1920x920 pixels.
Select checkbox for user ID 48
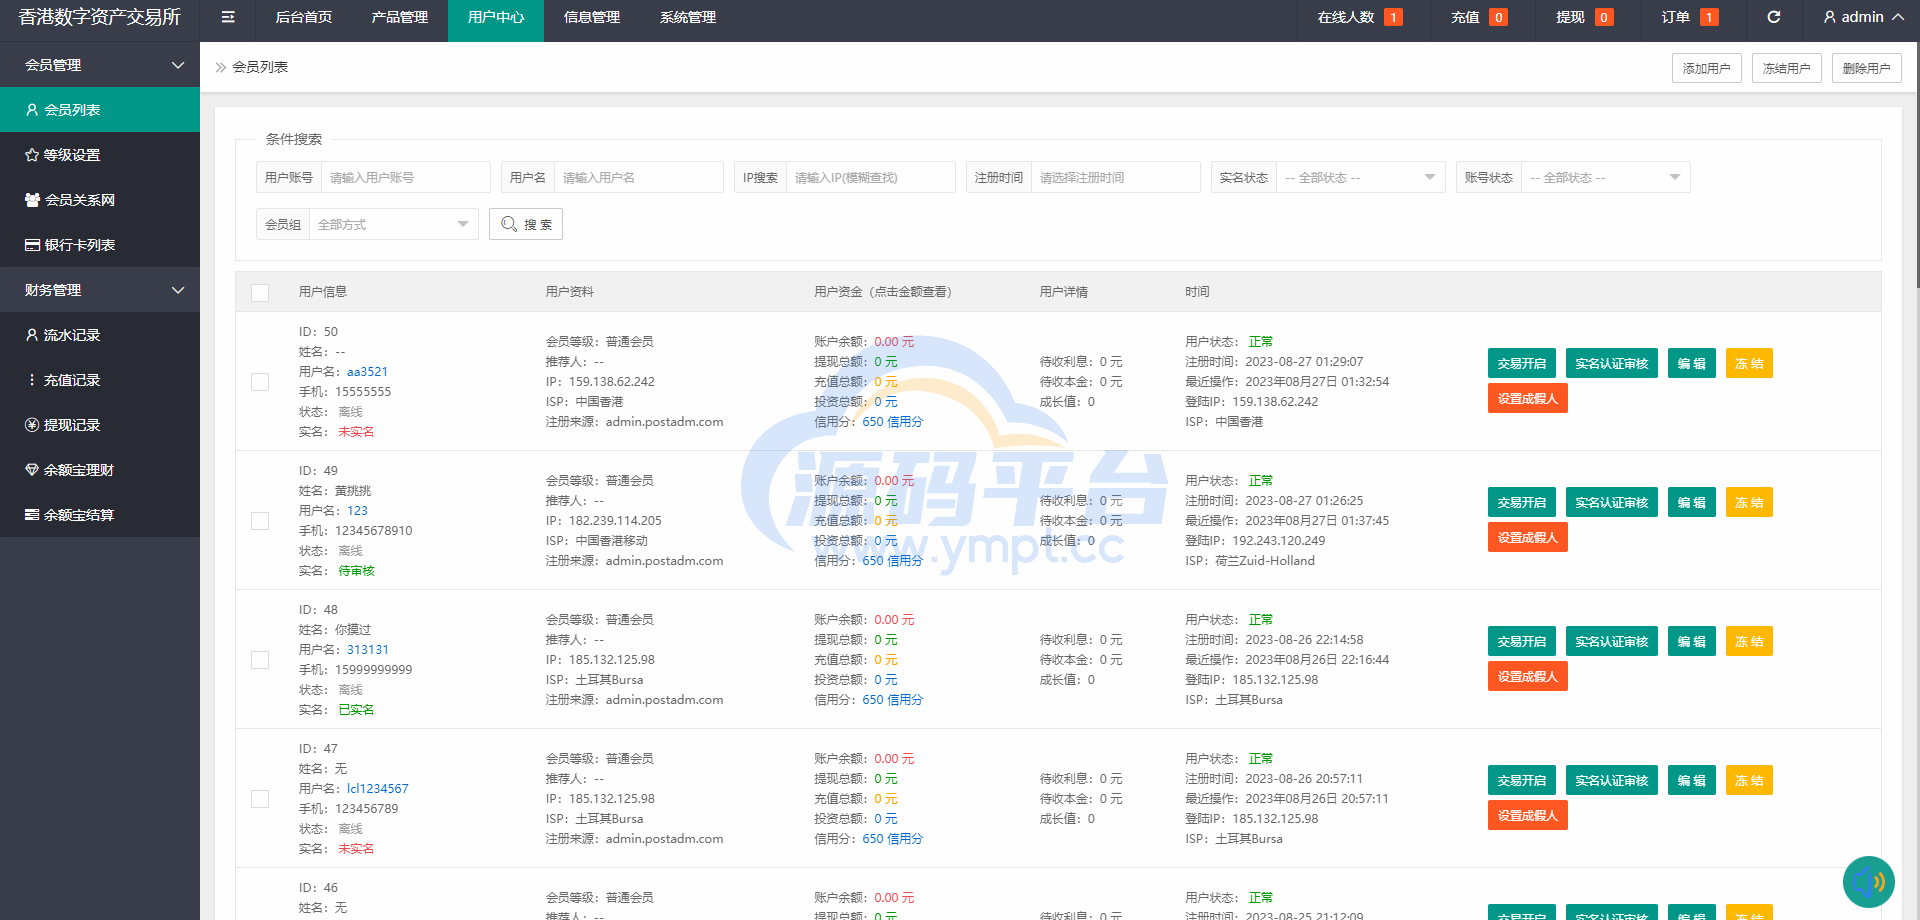260,660
